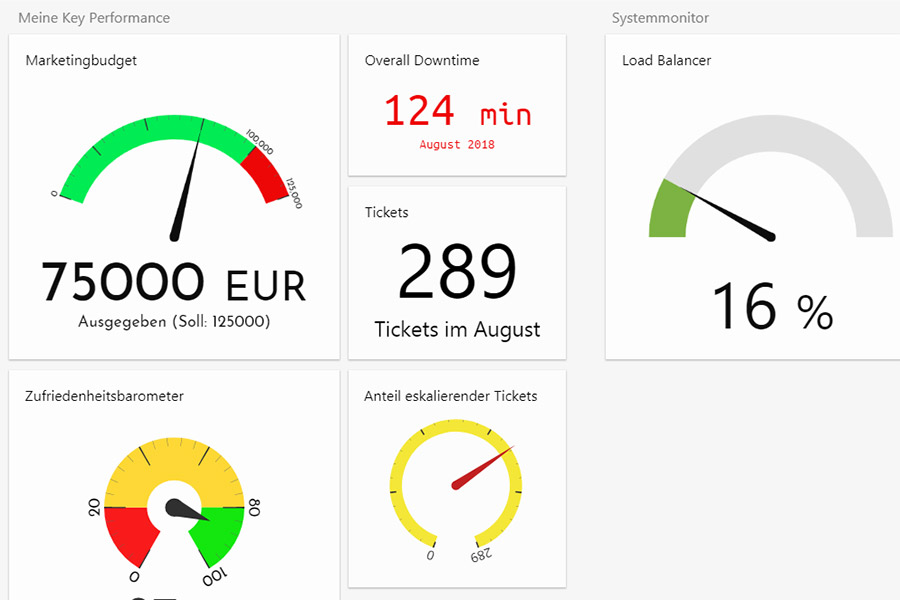The height and width of the screenshot is (600, 900).
Task: Click the 124 min downtime value
Action: tap(457, 111)
